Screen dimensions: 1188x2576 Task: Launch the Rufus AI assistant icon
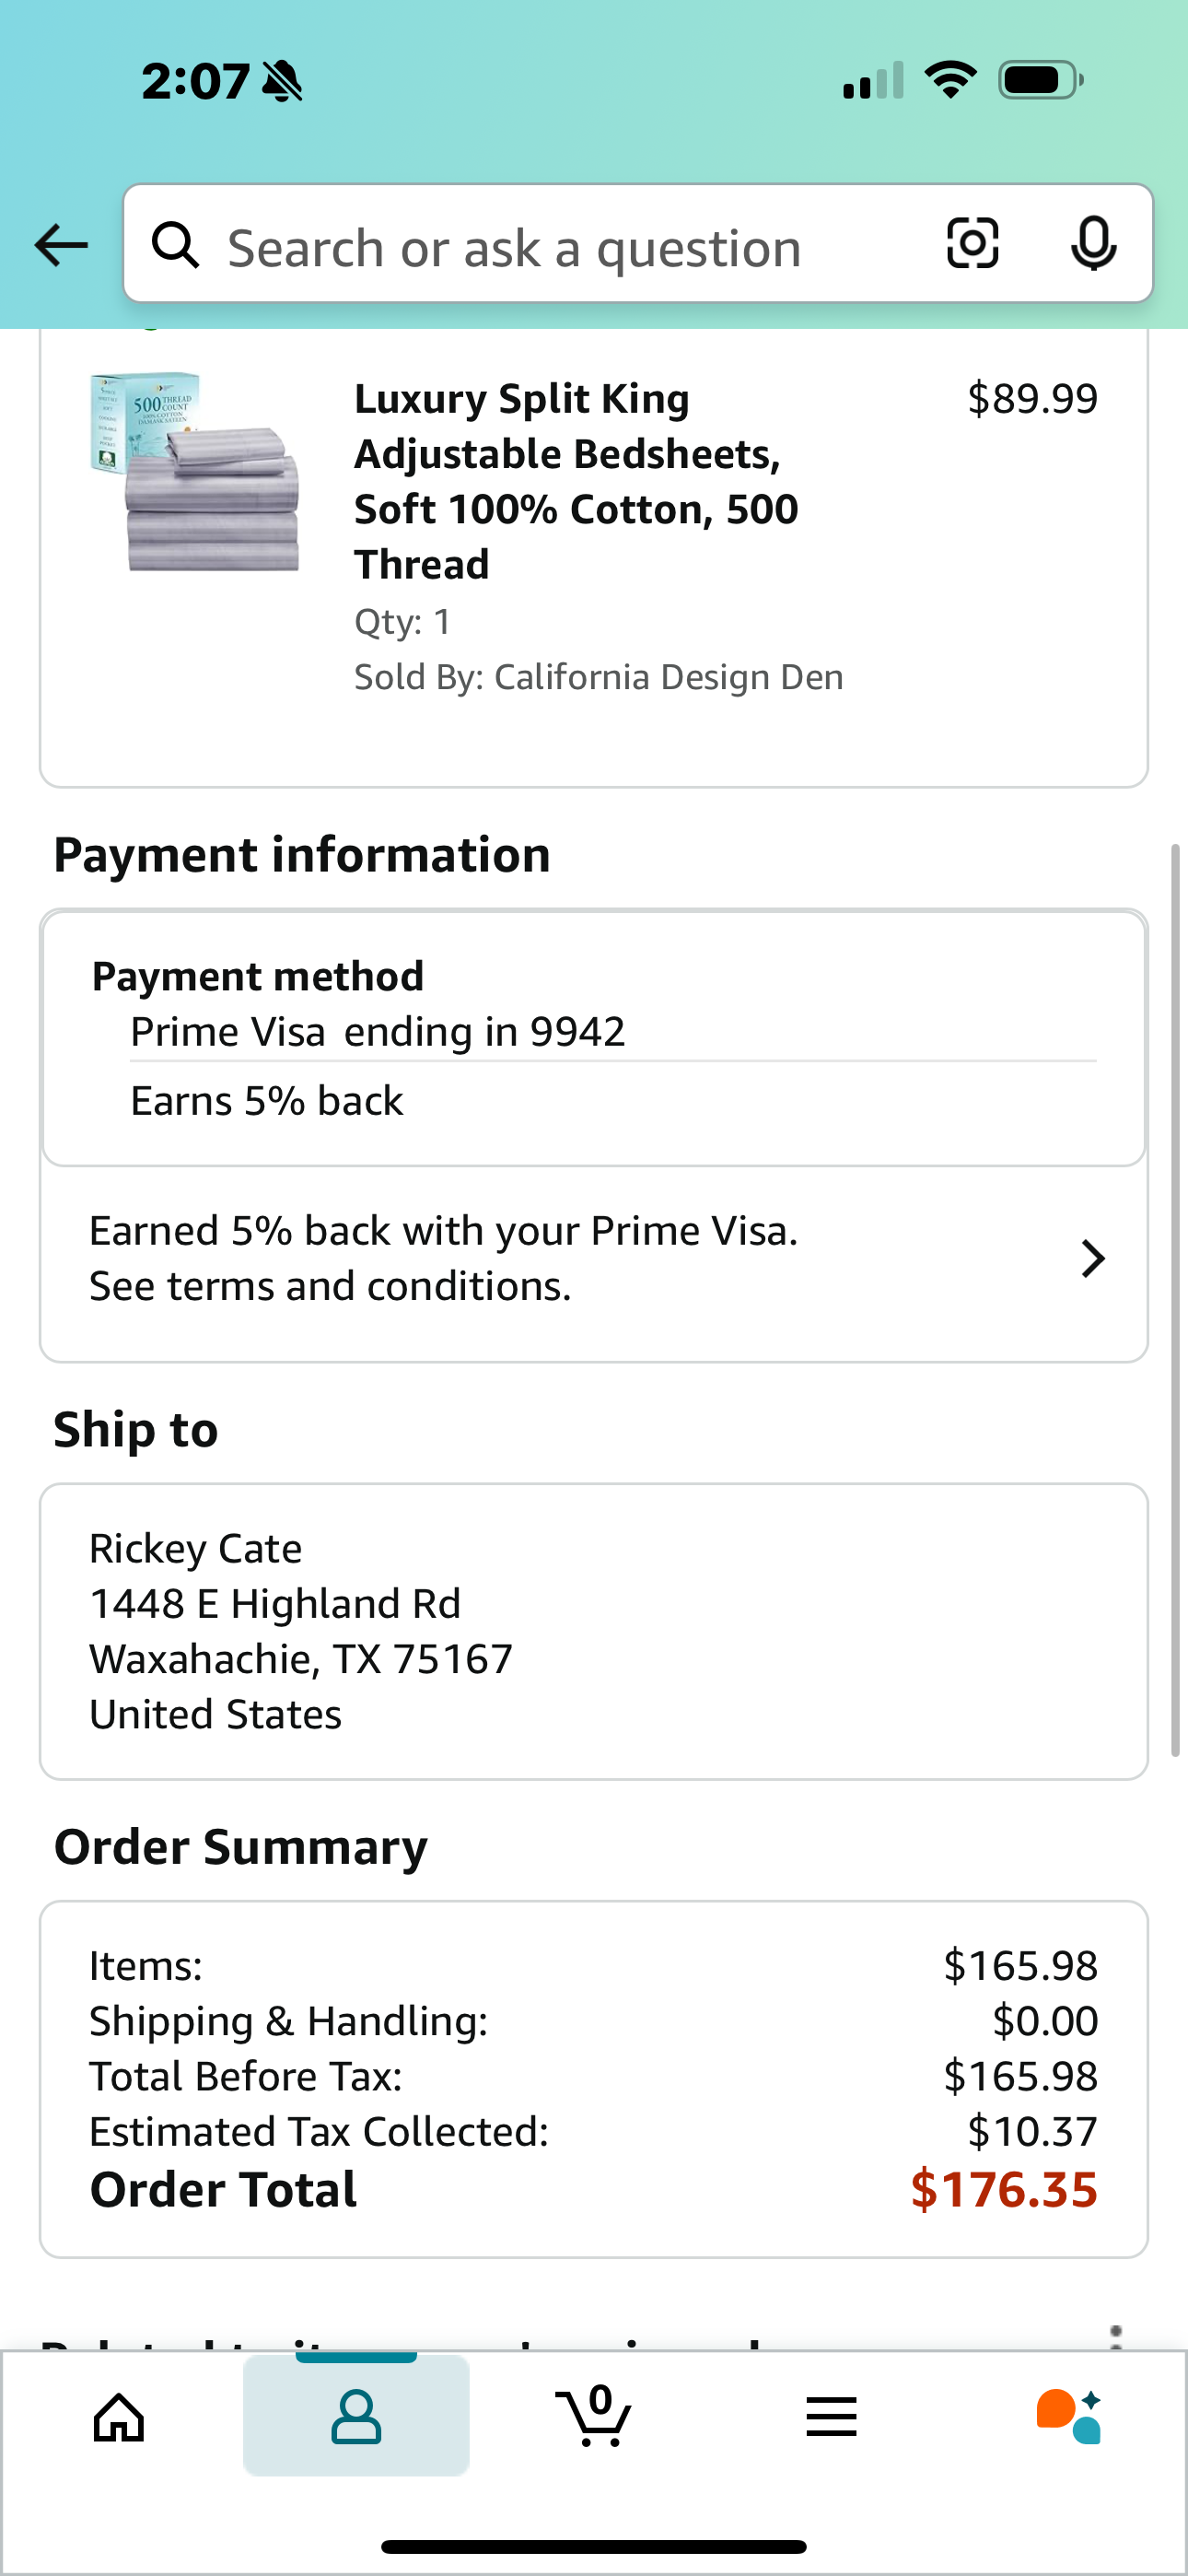pos(1069,2416)
